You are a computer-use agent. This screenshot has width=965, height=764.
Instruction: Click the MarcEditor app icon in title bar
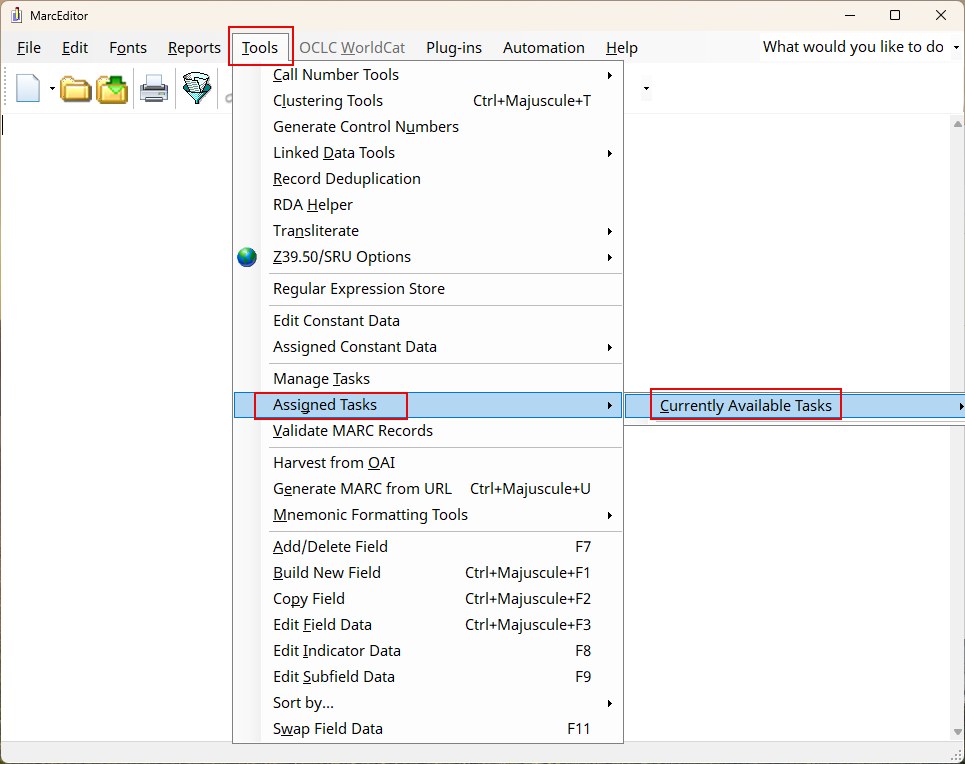[16, 15]
